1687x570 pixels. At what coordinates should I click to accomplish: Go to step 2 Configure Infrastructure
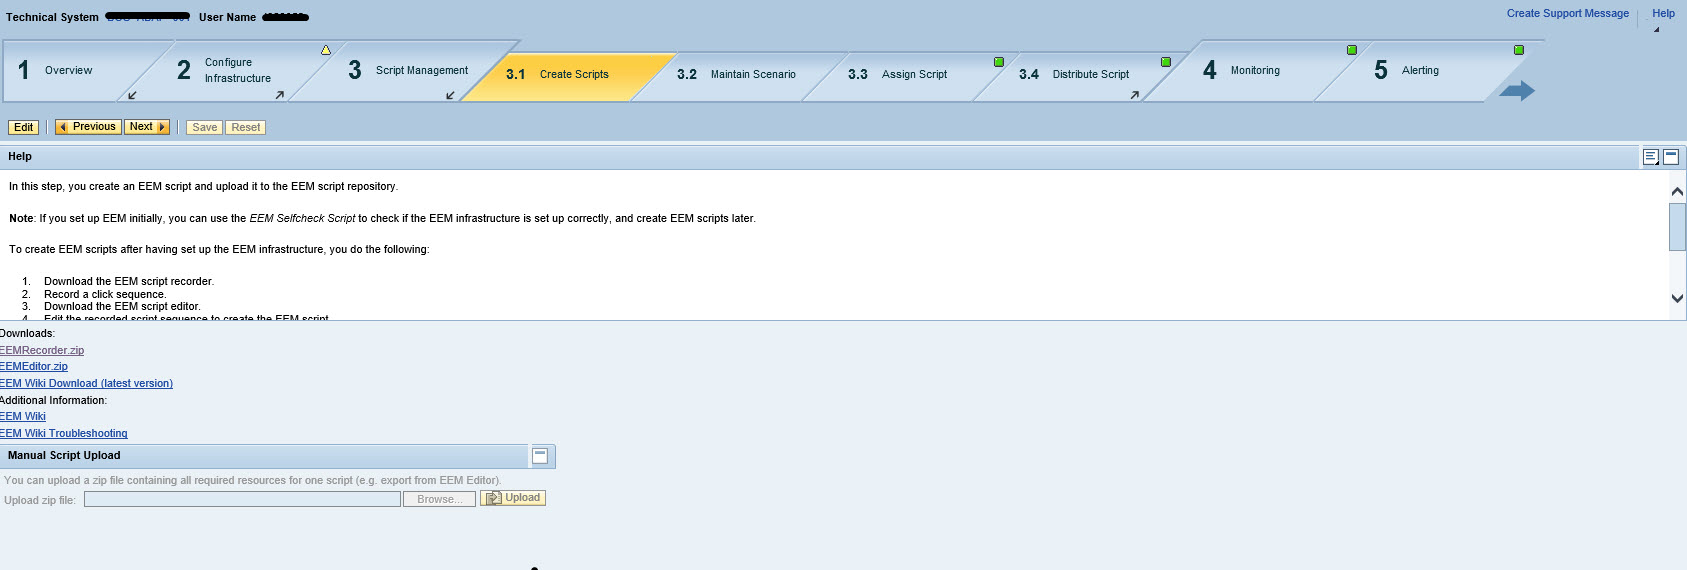[237, 70]
